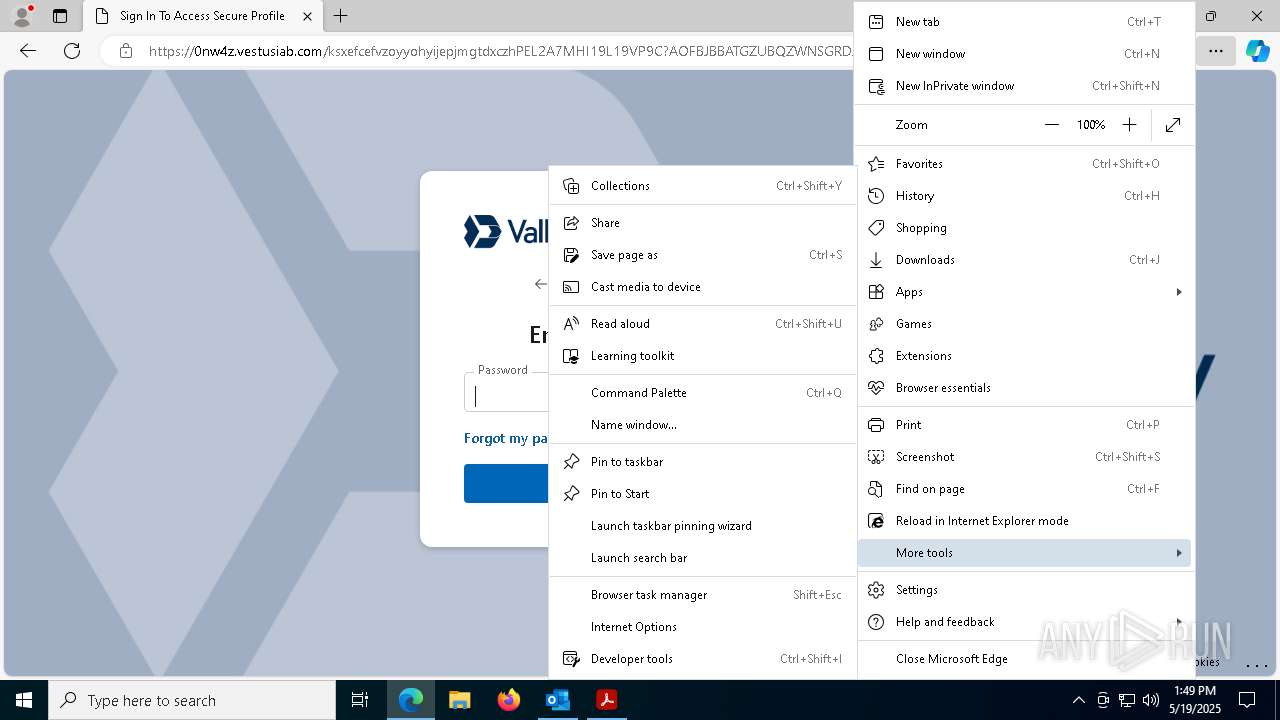Expand the More tools submenu
Image resolution: width=1280 pixels, height=720 pixels.
pos(1025,553)
